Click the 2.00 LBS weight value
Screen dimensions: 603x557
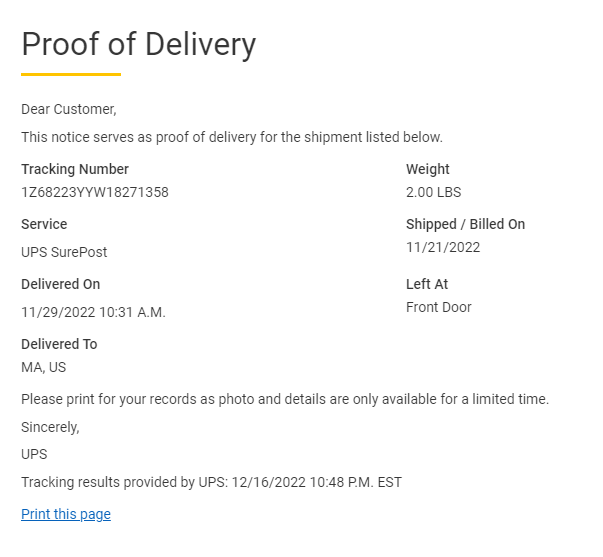(x=433, y=192)
